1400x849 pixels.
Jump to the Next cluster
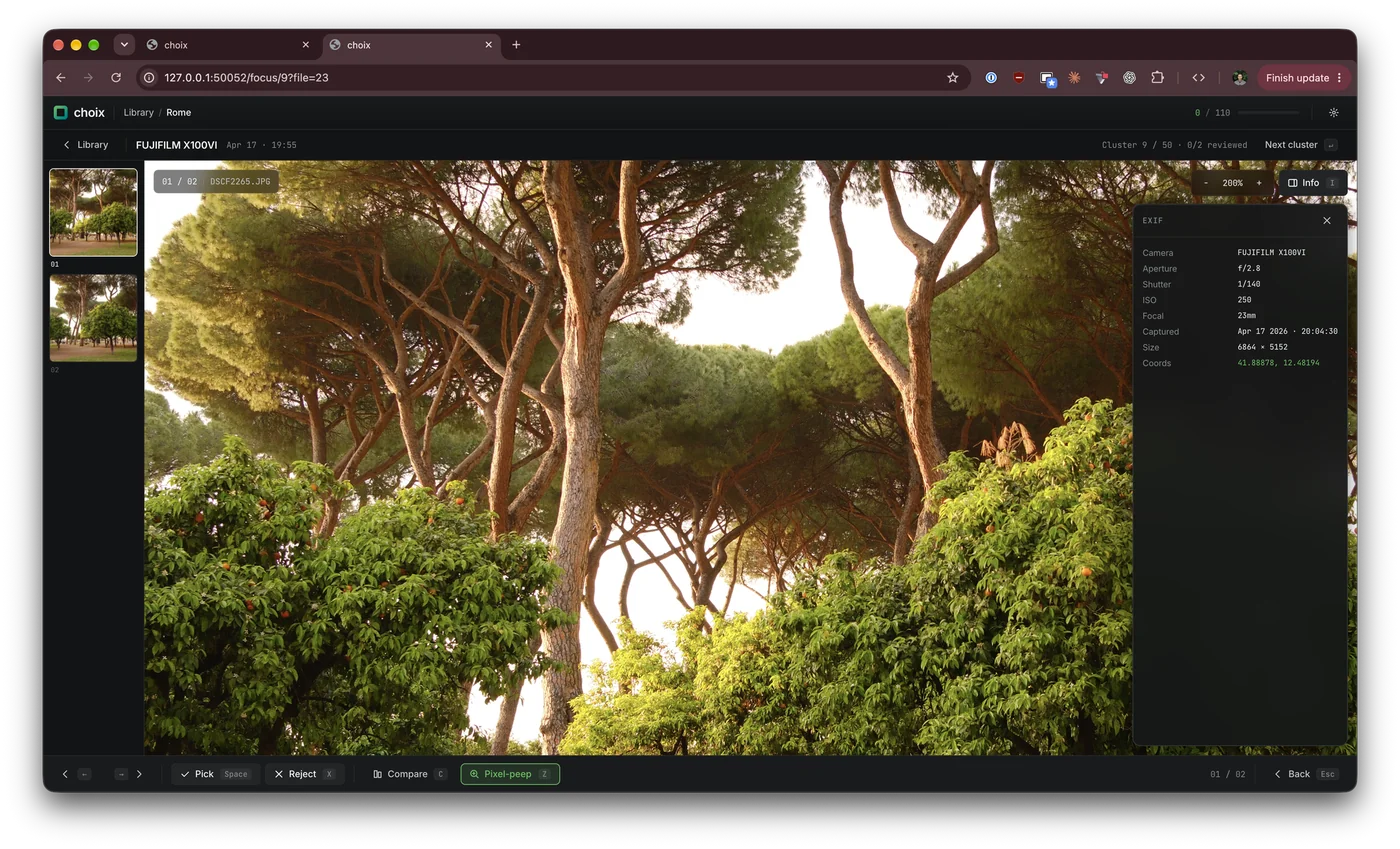(x=1300, y=145)
